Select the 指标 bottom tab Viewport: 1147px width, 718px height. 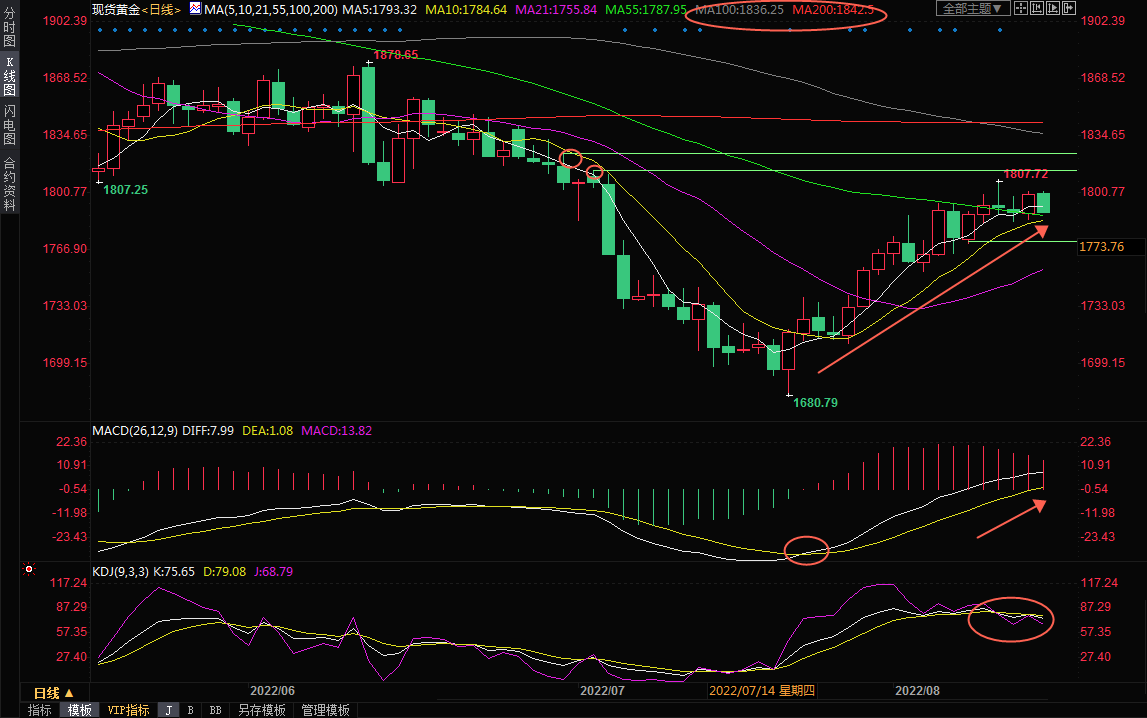tap(40, 710)
